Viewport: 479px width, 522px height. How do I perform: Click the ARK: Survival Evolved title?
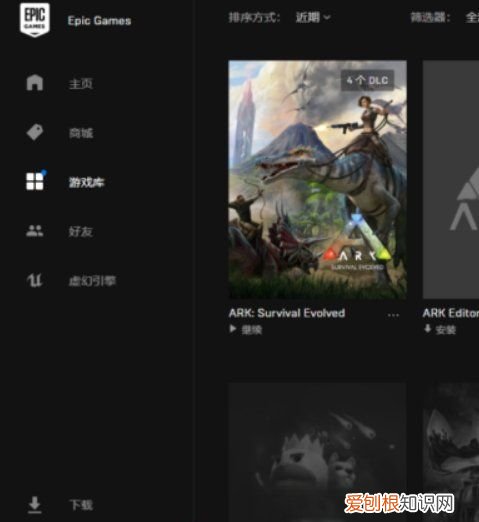pos(287,313)
